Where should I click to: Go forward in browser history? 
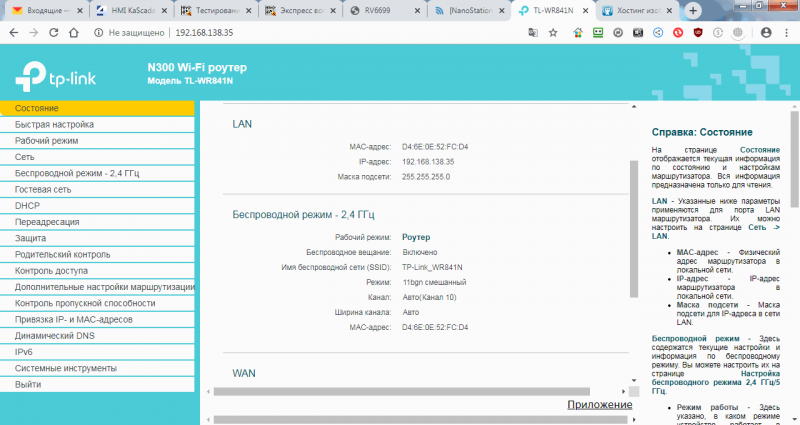point(34,33)
